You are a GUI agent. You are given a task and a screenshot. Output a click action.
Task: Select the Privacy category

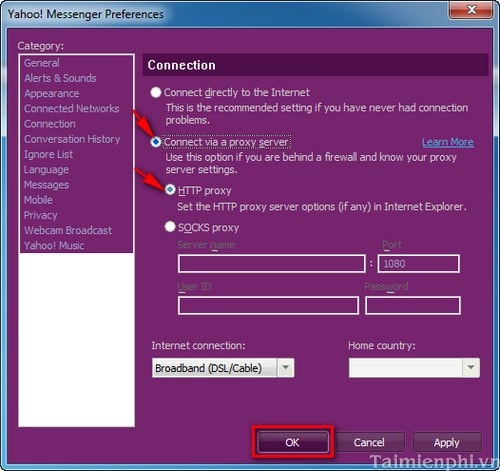coord(41,215)
